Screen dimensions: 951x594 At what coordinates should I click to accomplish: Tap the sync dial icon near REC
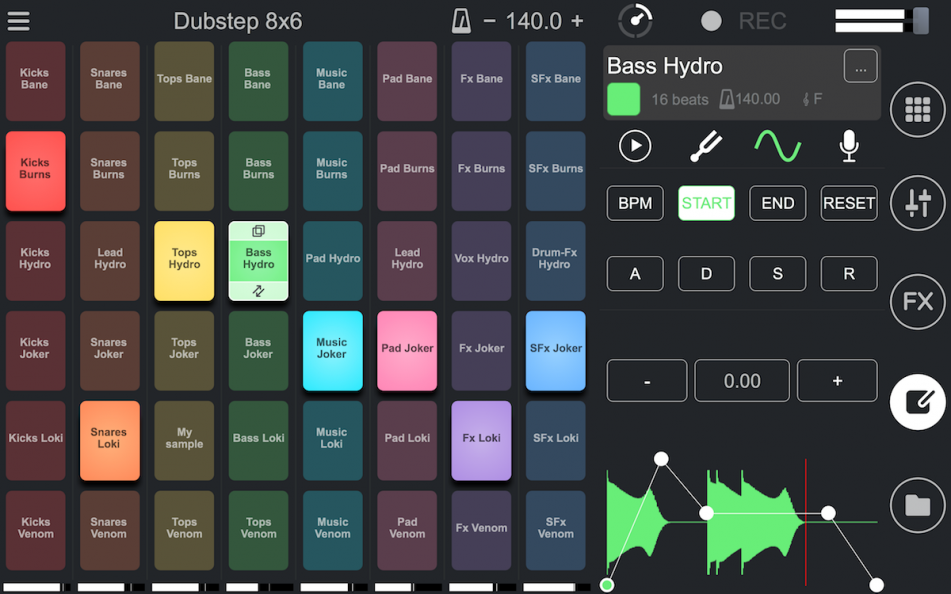pos(637,20)
